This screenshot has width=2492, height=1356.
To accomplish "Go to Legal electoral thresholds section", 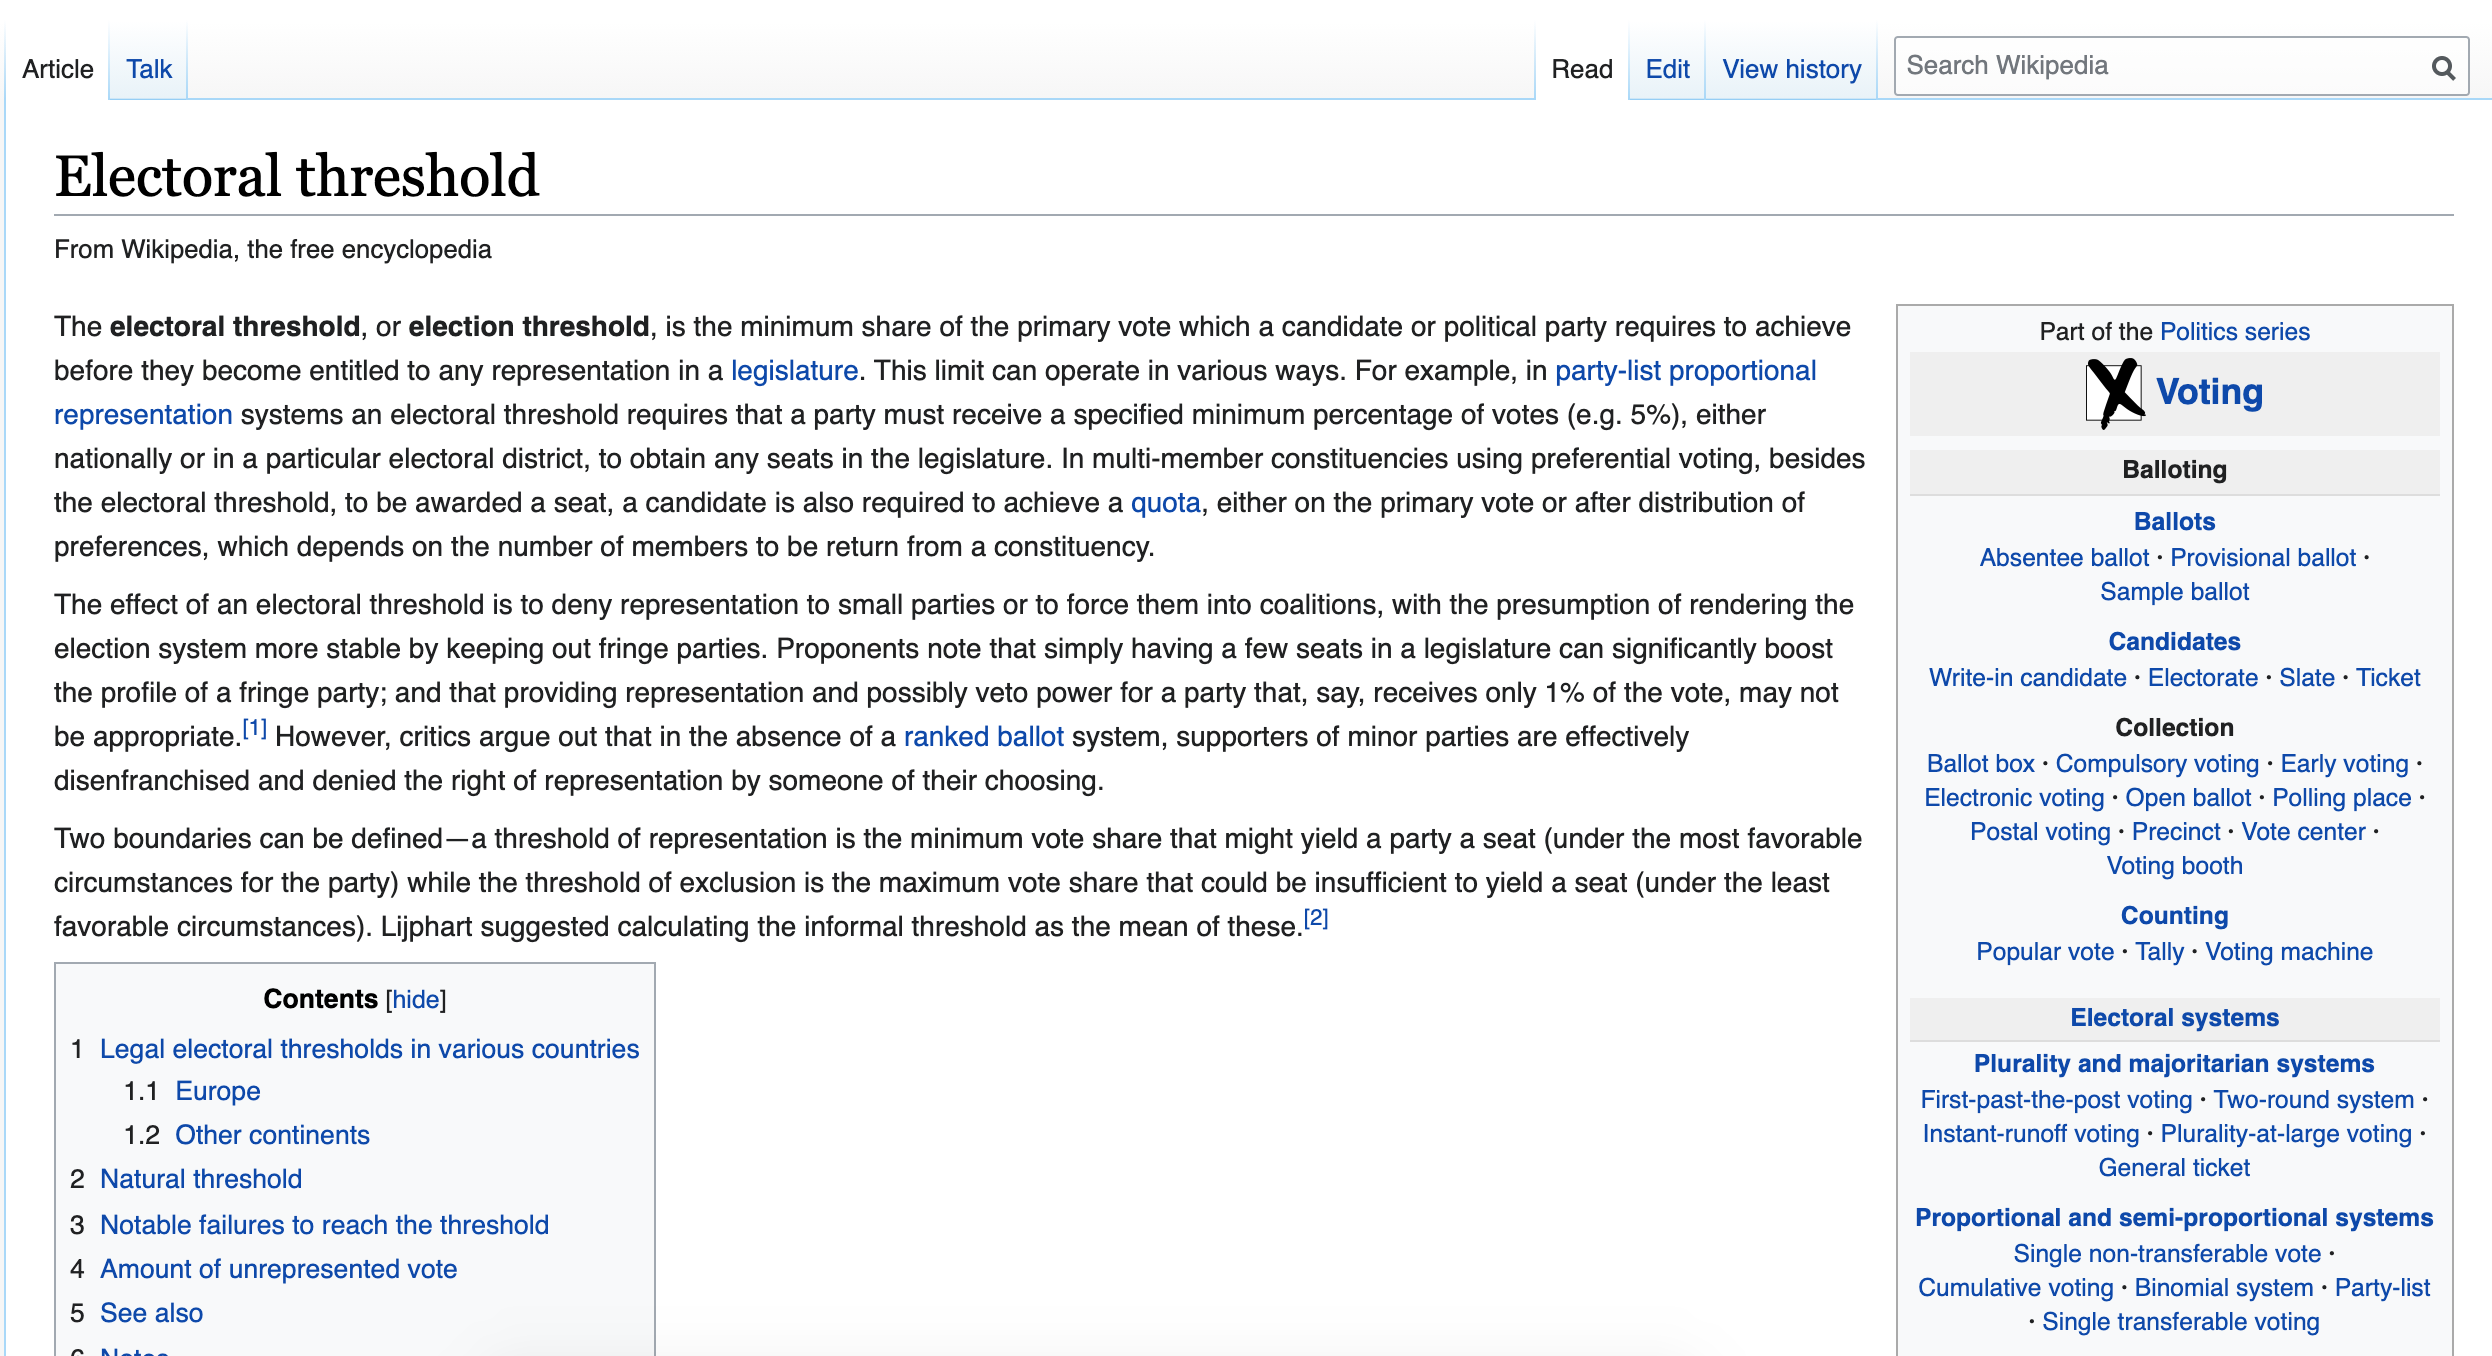I will [369, 1049].
